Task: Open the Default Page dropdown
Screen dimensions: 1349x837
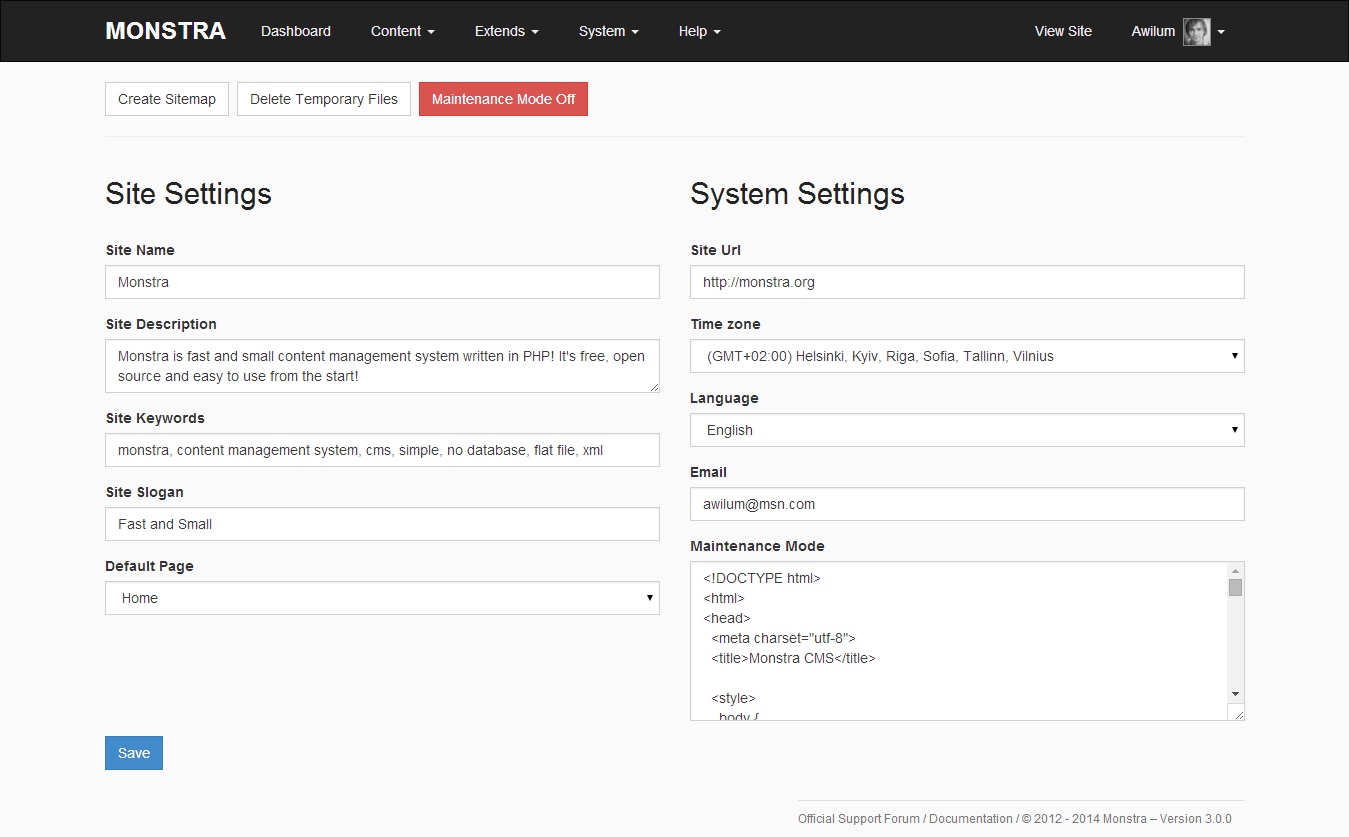Action: [382, 598]
